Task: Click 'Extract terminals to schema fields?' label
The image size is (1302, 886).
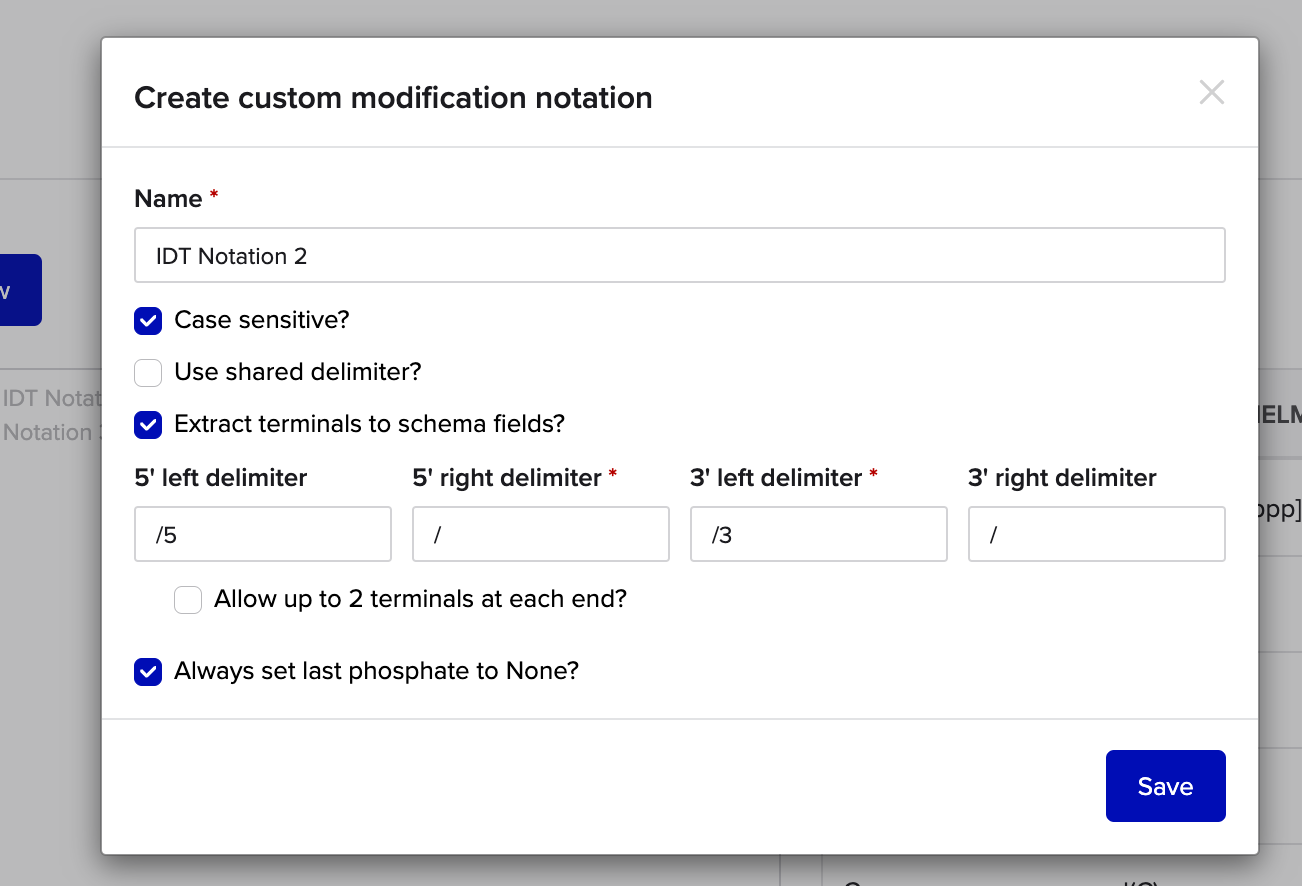Action: (369, 424)
